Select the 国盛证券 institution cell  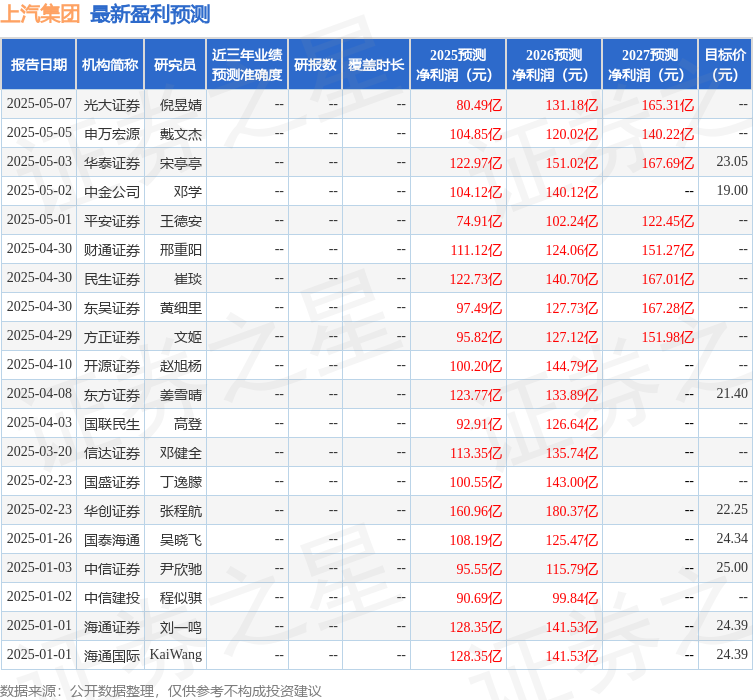pyautogui.click(x=112, y=482)
